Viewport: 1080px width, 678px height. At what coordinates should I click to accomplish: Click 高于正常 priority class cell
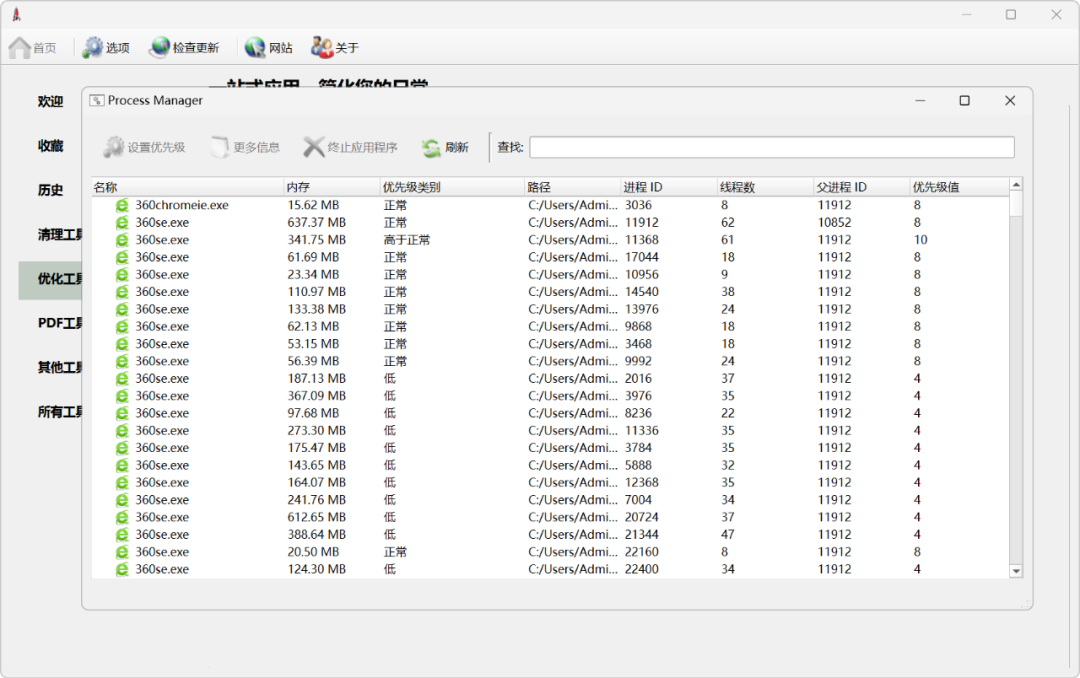(x=406, y=240)
